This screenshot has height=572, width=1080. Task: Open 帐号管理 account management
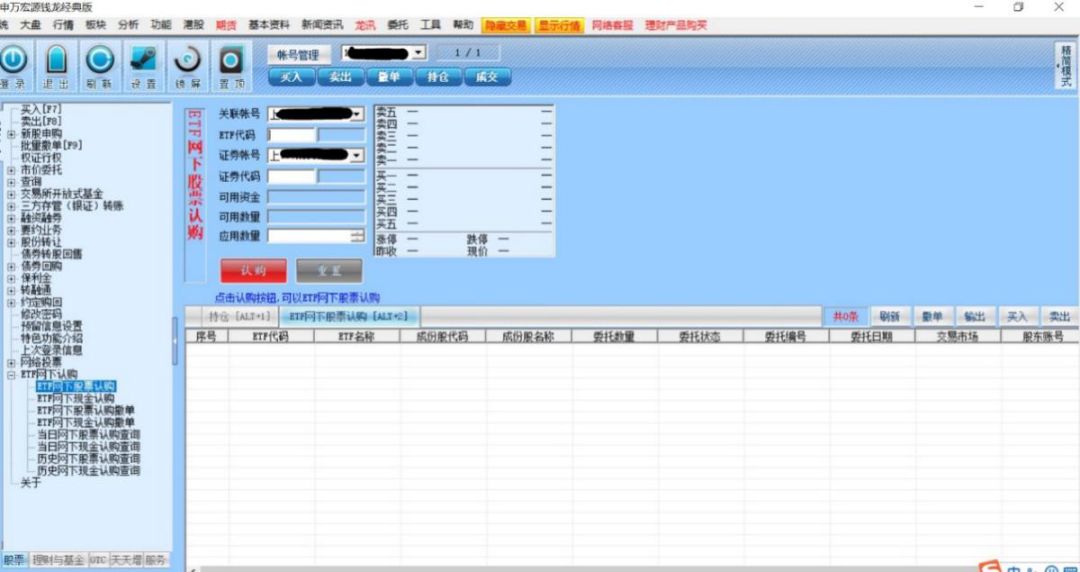[298, 55]
